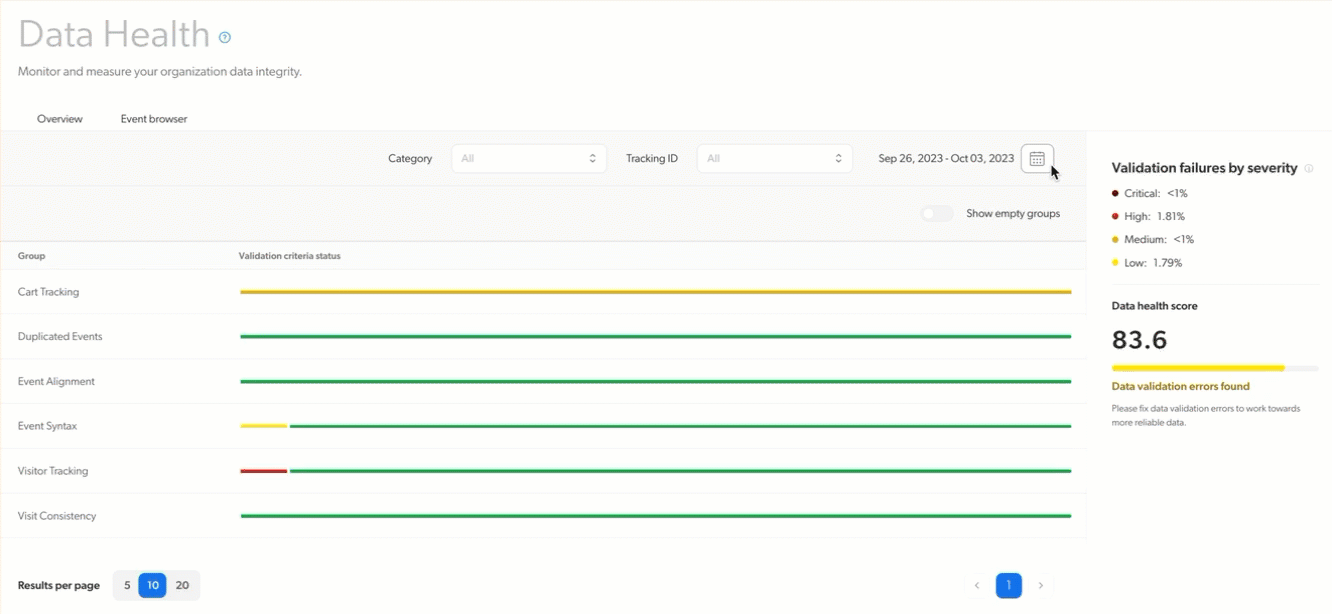The image size is (1332, 614).
Task: Open the Validation failures severity info tooltip
Action: pos(1309,167)
